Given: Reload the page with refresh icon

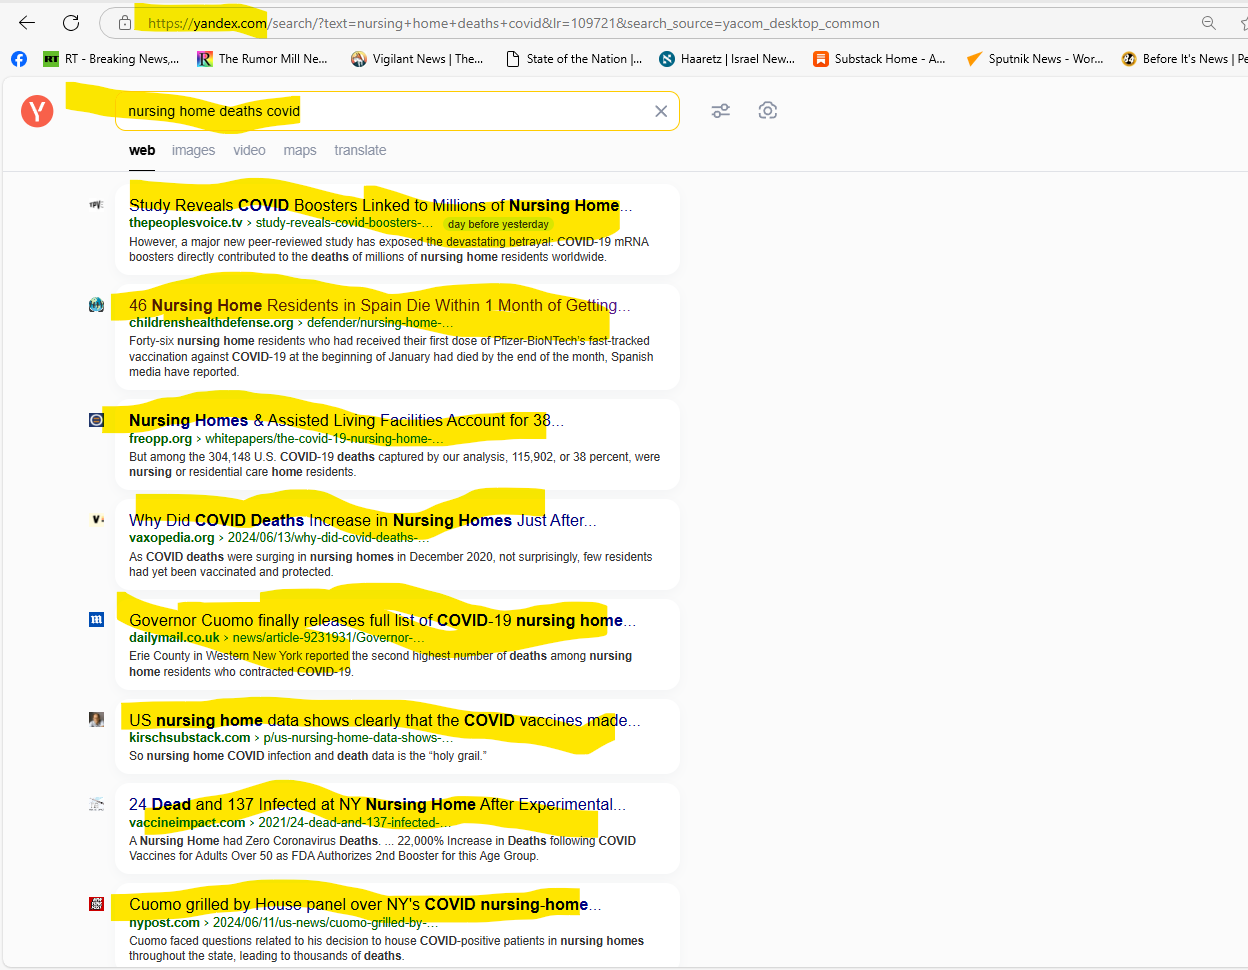Looking at the screenshot, I should (71, 22).
